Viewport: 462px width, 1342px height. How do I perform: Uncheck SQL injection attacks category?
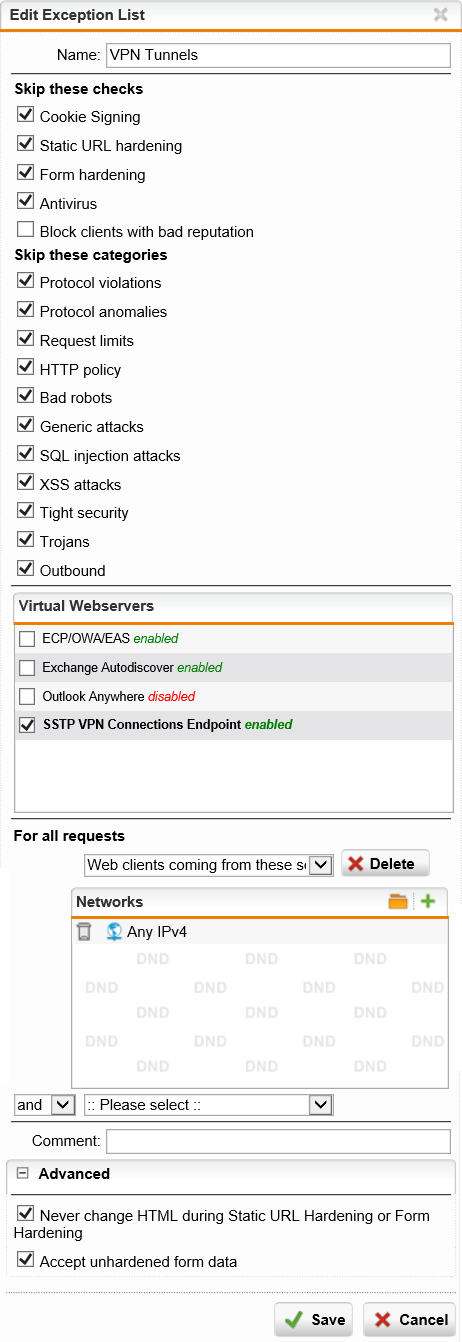tap(26, 455)
